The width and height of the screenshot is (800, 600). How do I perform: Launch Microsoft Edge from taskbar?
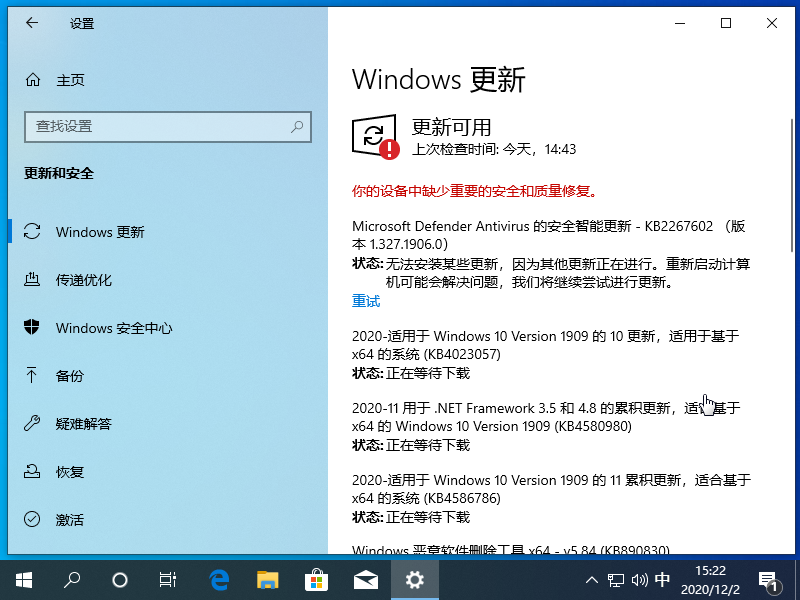click(x=219, y=580)
